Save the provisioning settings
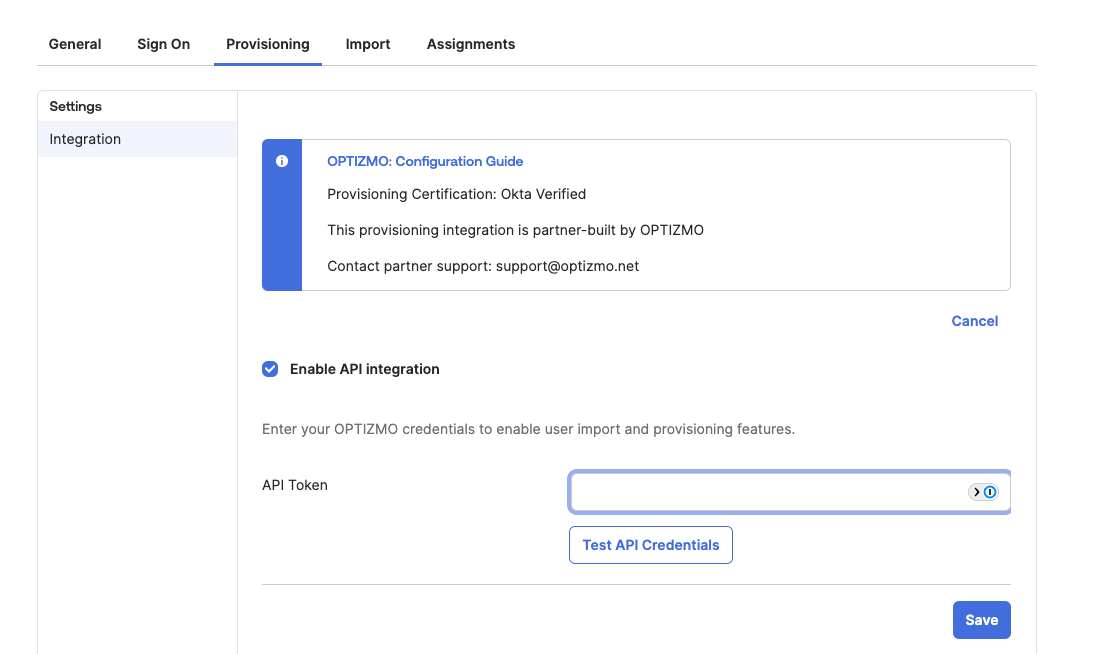Image resolution: width=1093 pixels, height=654 pixels. click(981, 620)
